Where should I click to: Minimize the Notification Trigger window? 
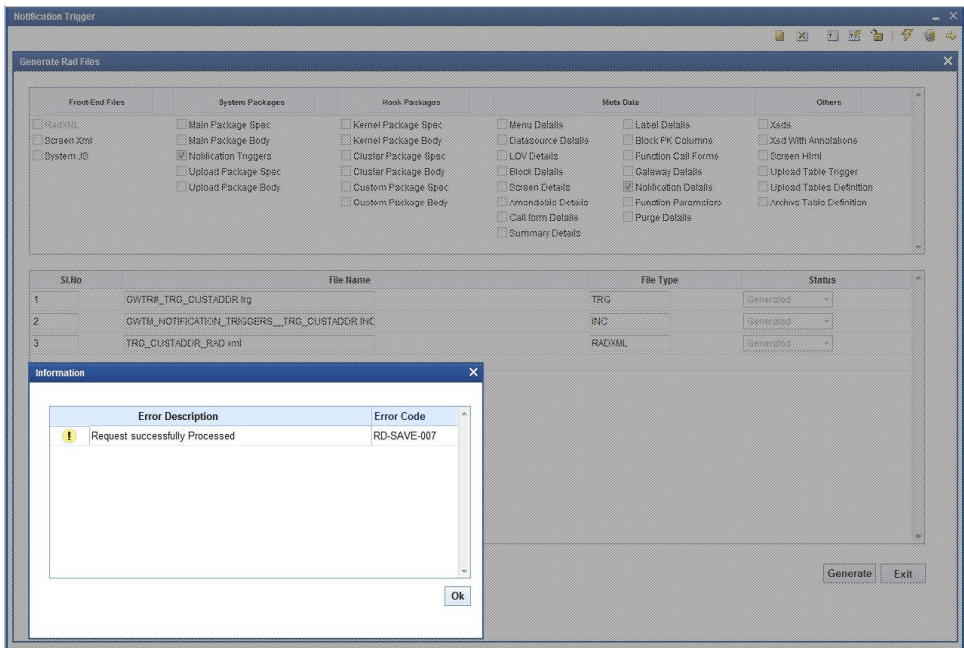coord(936,18)
